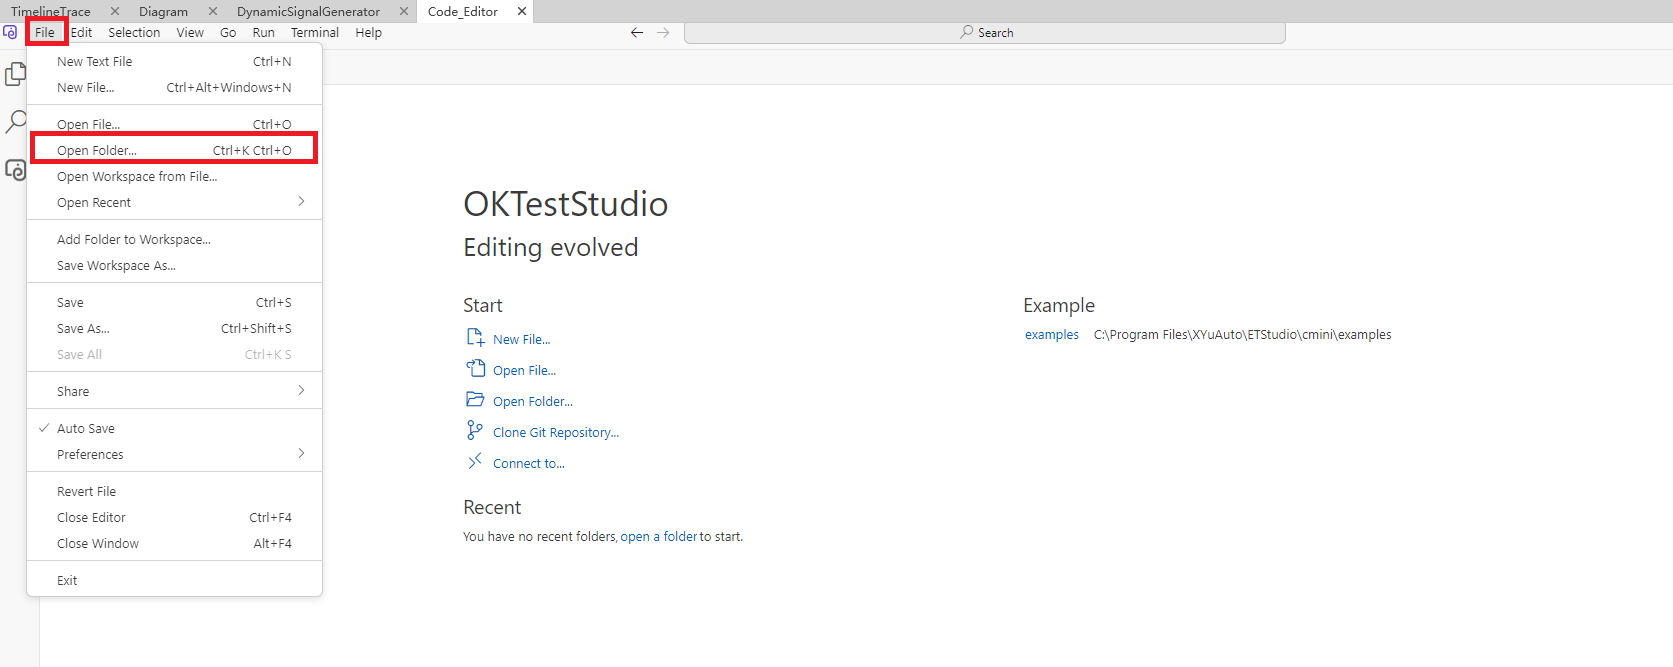1673x667 pixels.
Task: Open the Explorer icon in activity bar
Action: pos(16,74)
